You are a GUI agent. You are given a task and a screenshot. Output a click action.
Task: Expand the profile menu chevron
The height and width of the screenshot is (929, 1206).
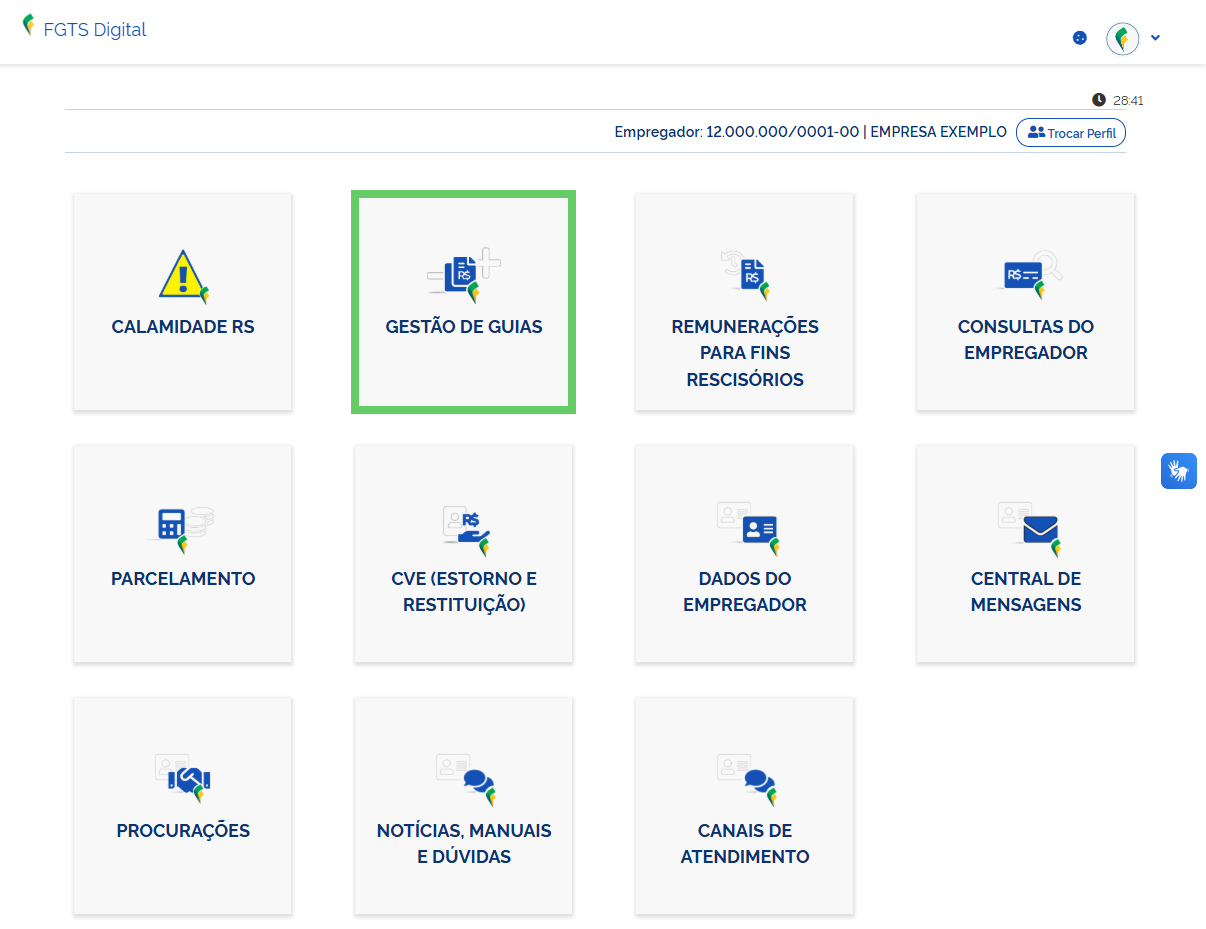1155,38
